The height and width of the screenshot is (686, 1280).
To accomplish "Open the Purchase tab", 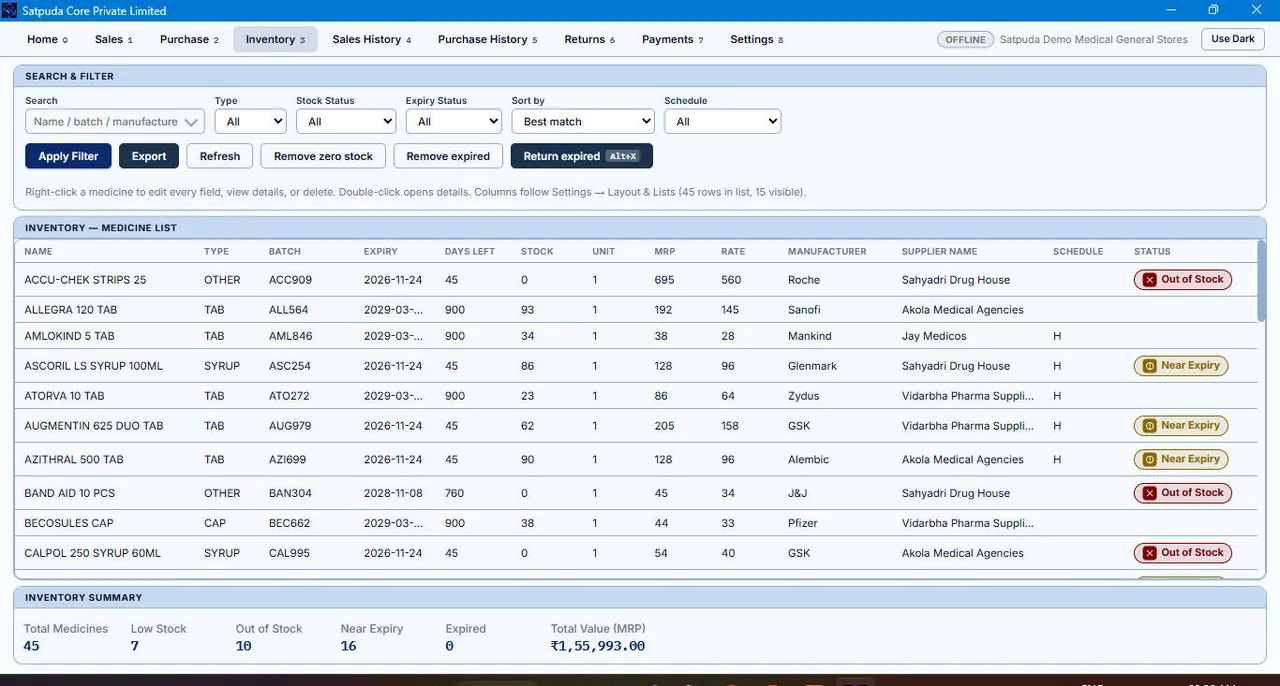I will [189, 39].
